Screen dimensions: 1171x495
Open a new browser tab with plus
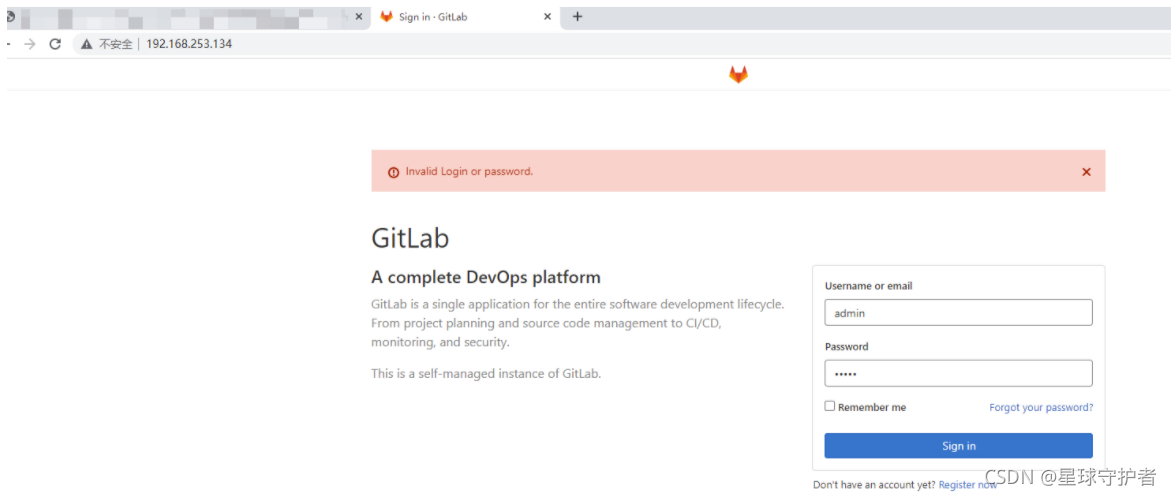(x=577, y=16)
